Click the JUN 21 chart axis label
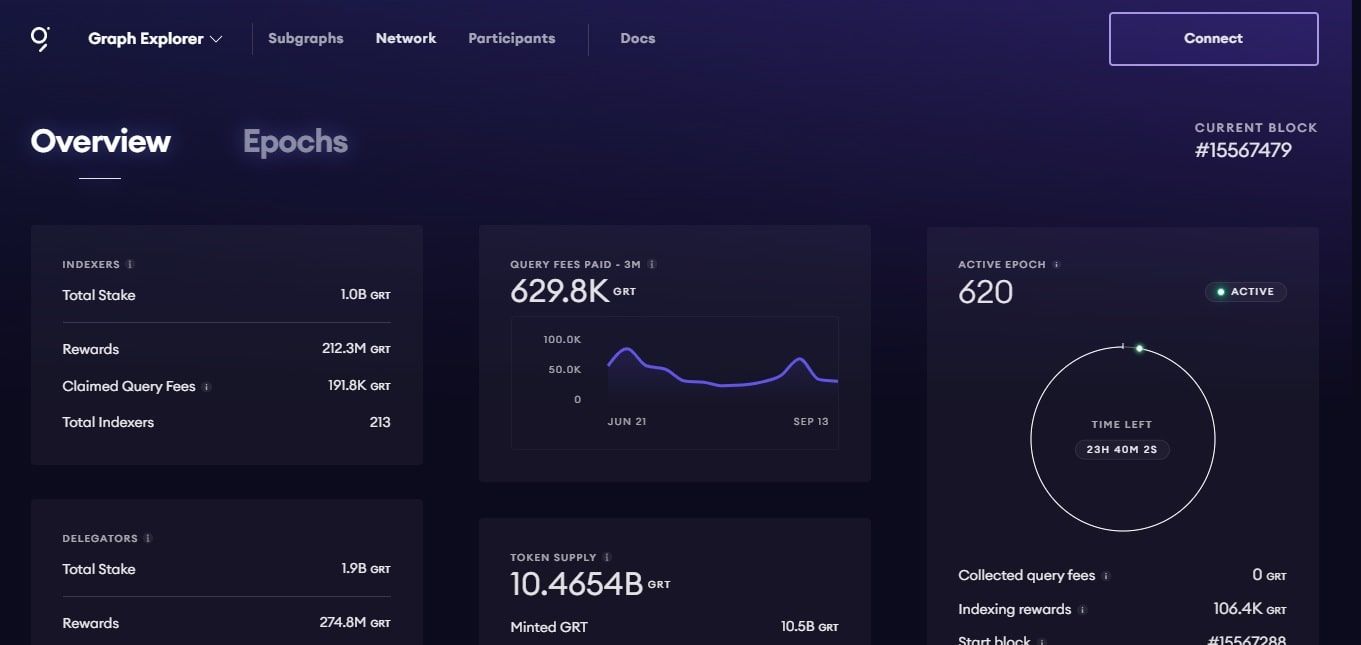Image resolution: width=1361 pixels, height=645 pixels. point(627,421)
